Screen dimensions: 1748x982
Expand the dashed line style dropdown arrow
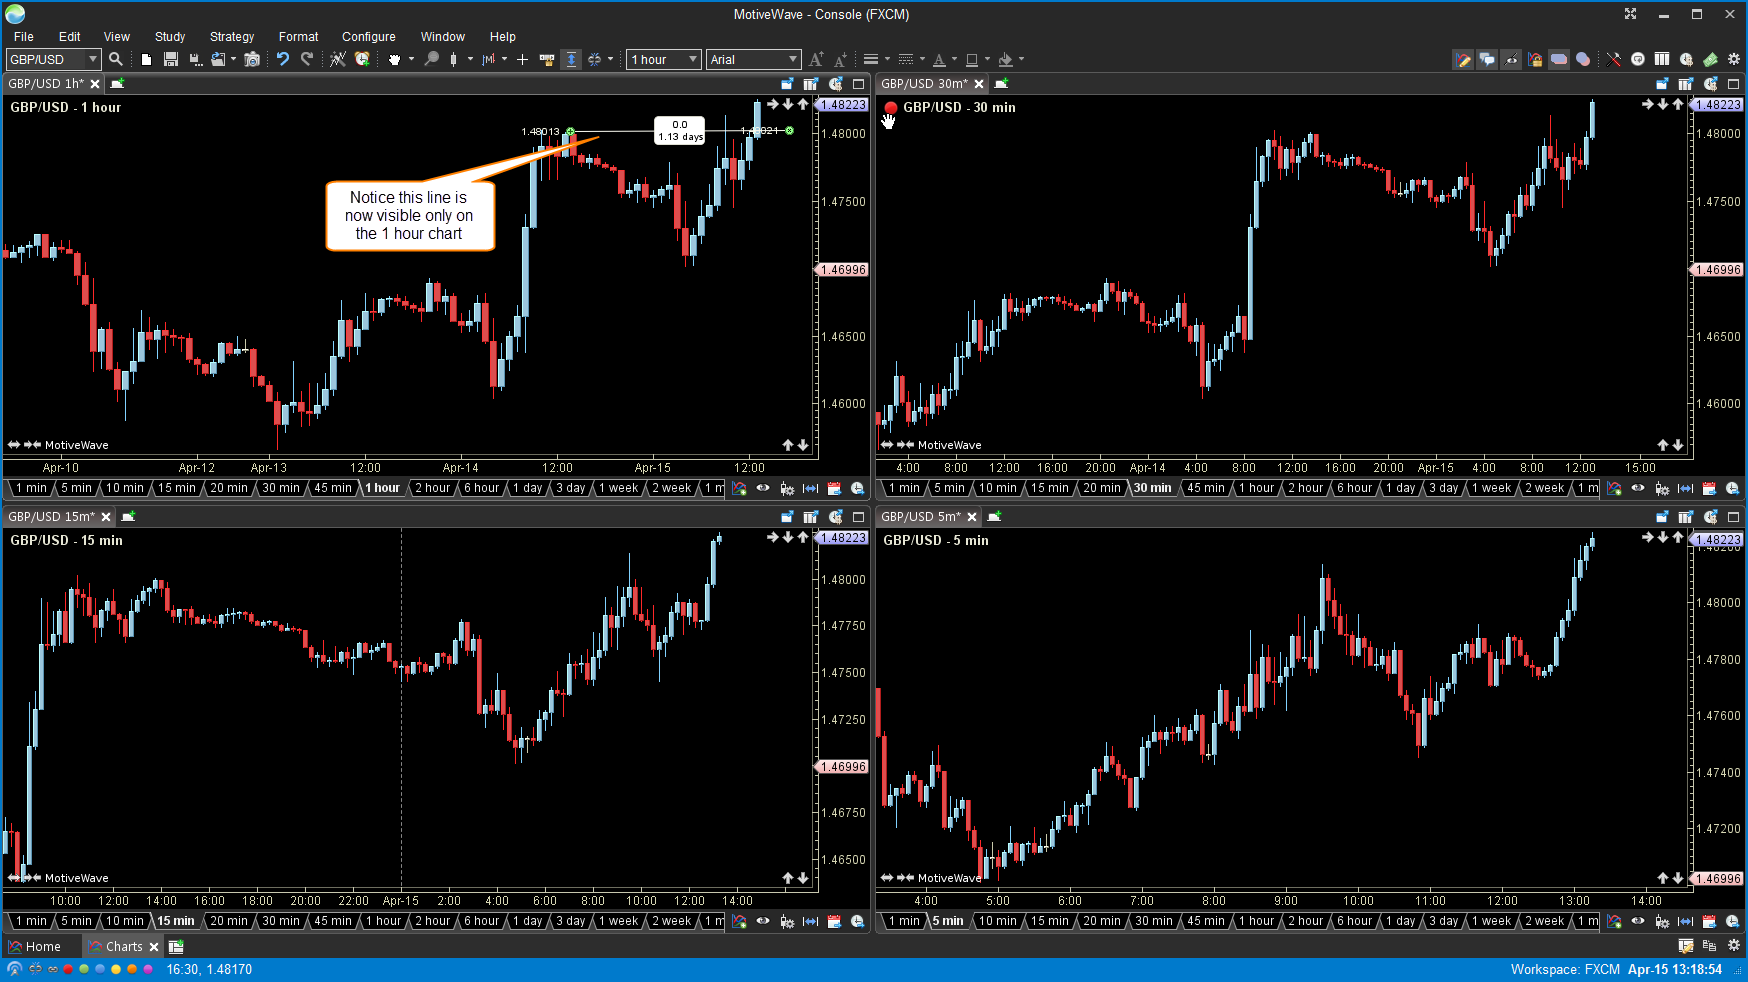[x=922, y=59]
